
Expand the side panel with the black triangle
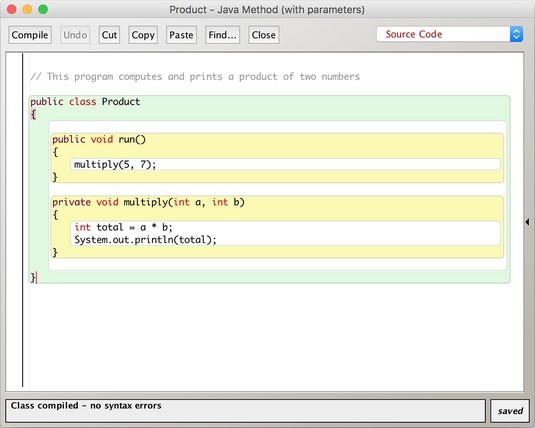coord(527,222)
